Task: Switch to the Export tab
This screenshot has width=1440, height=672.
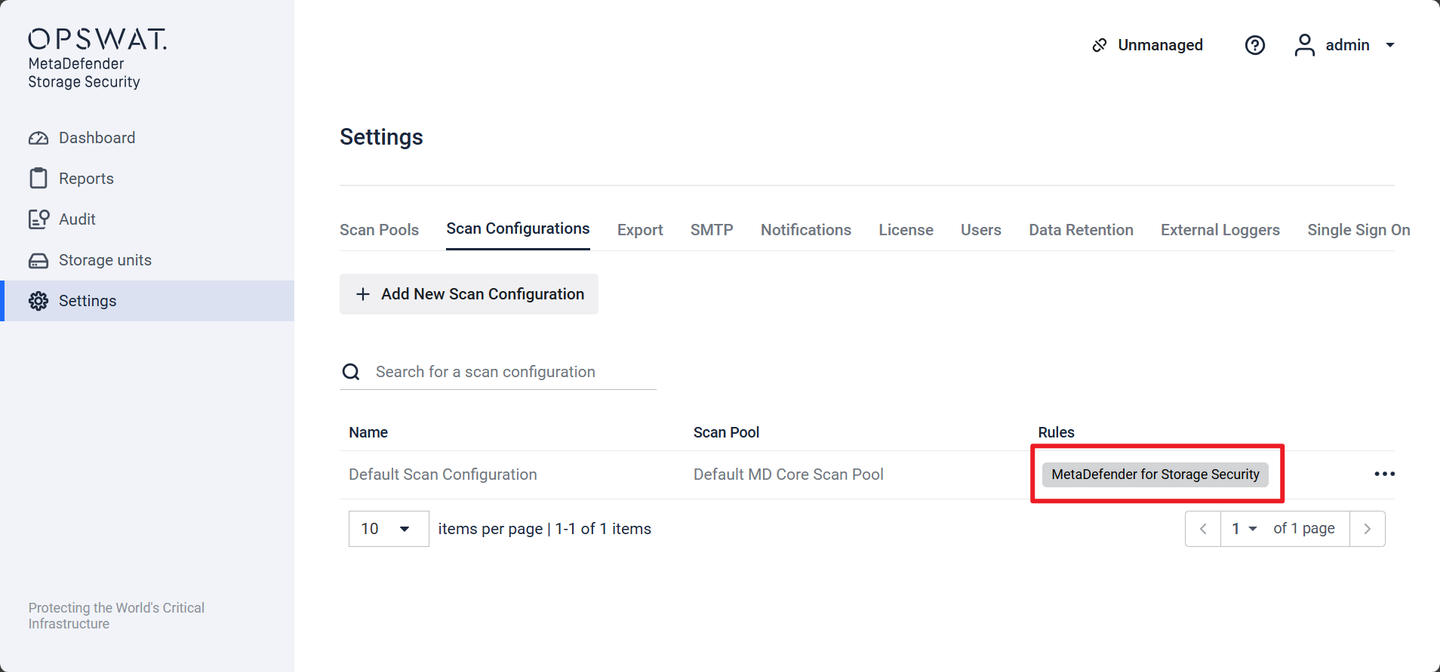Action: point(640,230)
